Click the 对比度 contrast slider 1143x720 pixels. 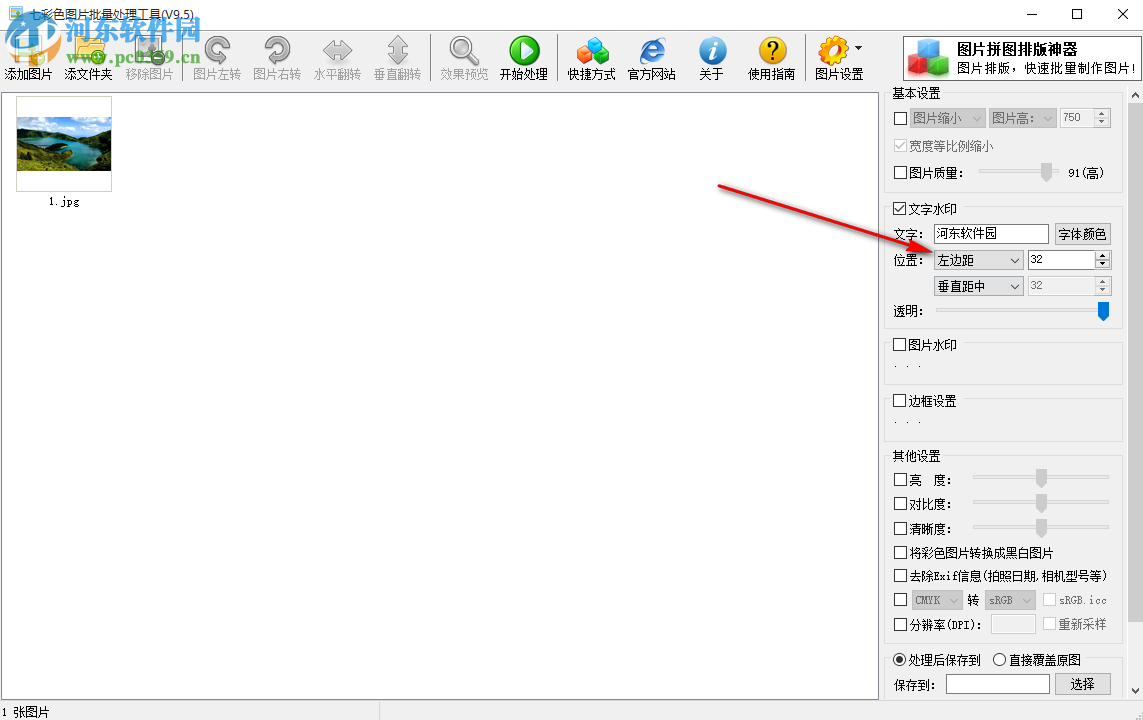coord(1041,503)
